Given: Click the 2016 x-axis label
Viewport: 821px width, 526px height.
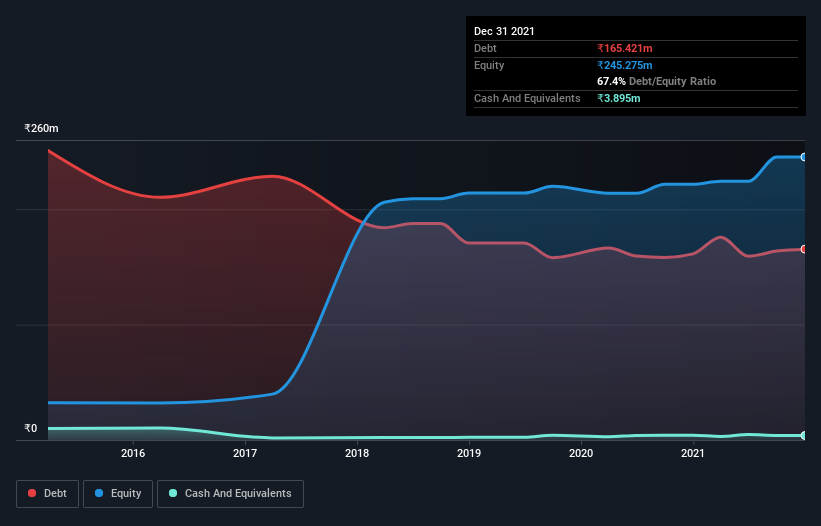Looking at the screenshot, I should [133, 453].
